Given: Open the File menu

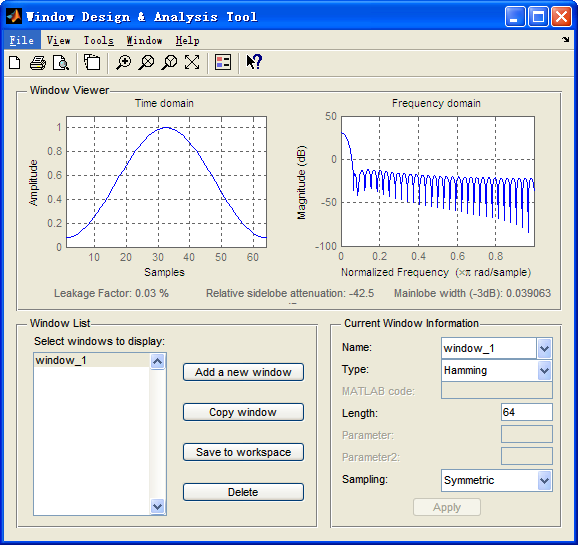Looking at the screenshot, I should (x=21, y=40).
